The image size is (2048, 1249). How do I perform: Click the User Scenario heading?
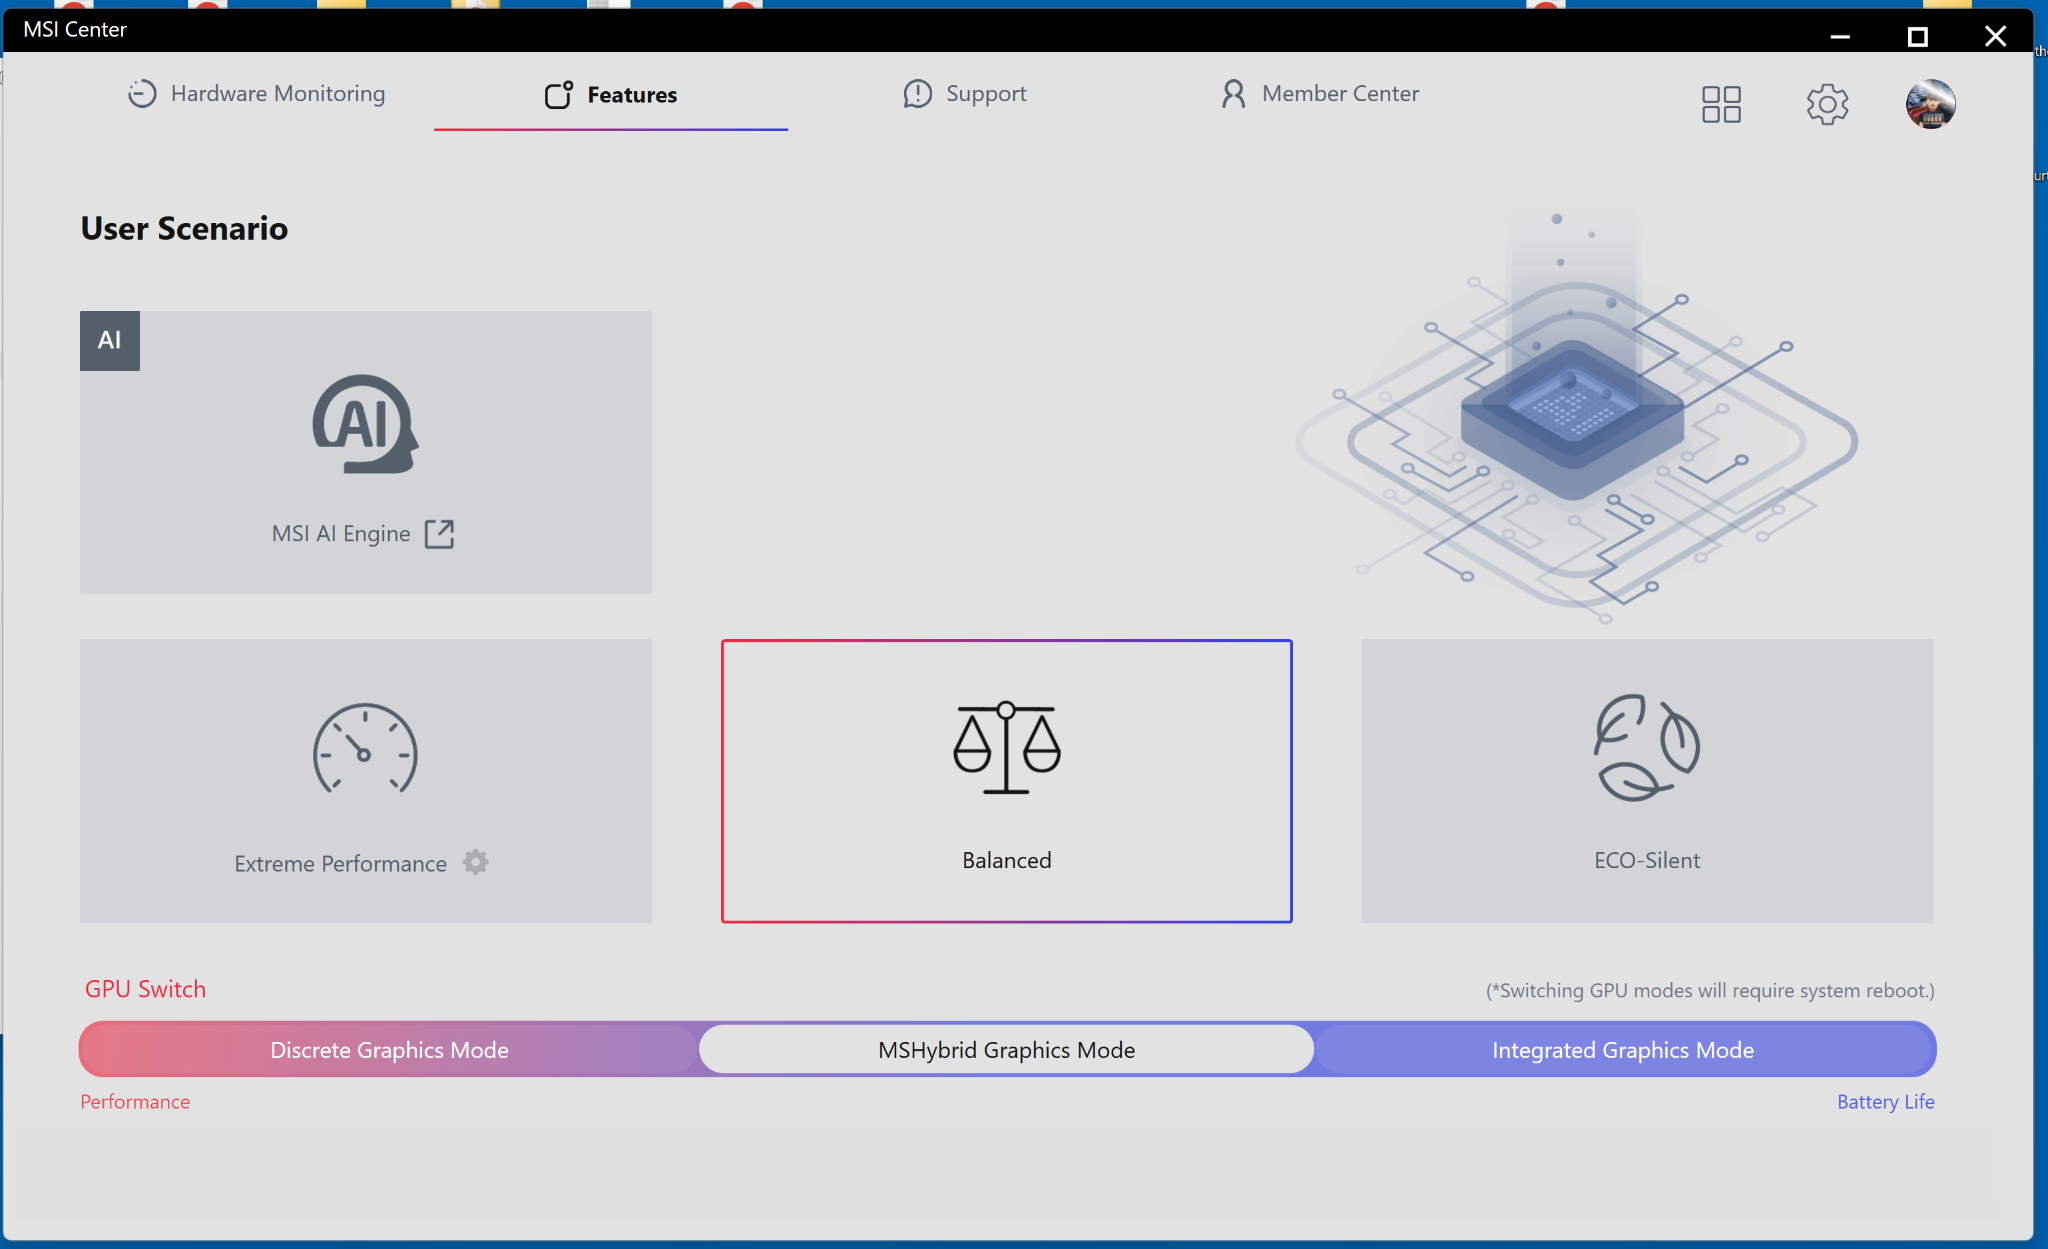point(185,228)
